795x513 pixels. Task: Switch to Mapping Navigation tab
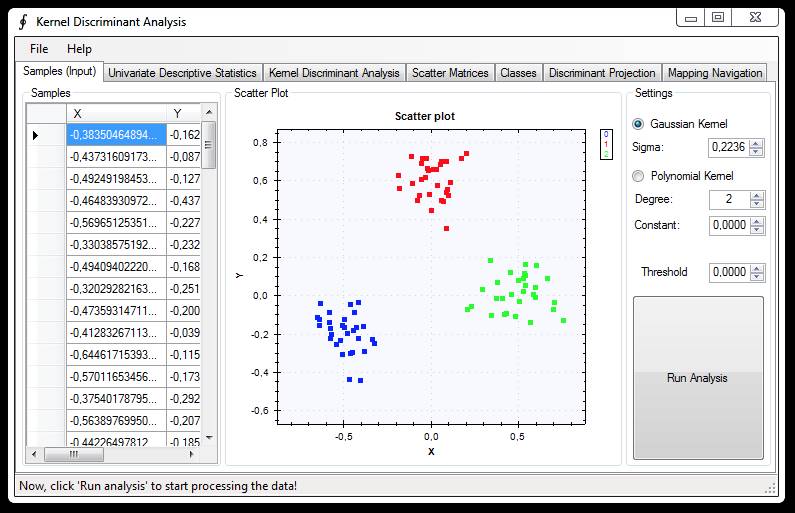[715, 73]
